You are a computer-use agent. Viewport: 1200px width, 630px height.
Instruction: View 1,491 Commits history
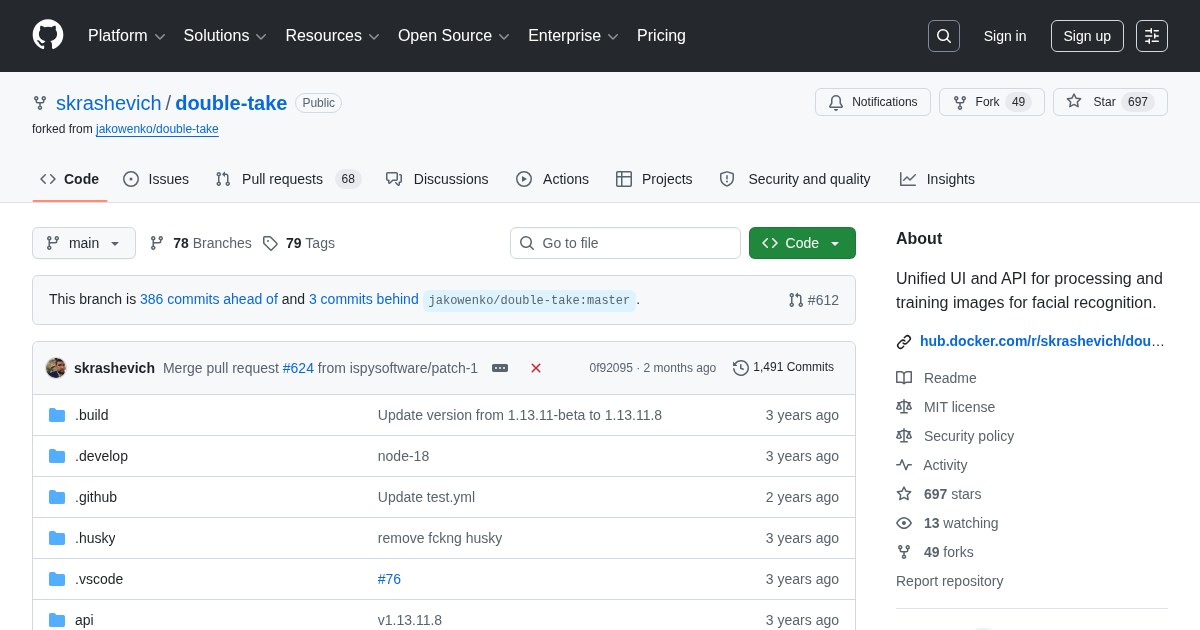pos(783,368)
